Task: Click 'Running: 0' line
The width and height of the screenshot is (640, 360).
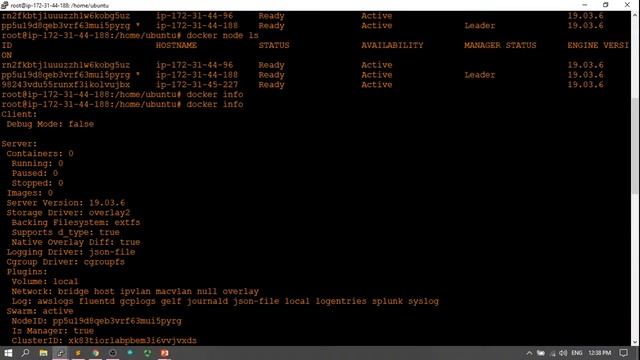Action: (37, 163)
